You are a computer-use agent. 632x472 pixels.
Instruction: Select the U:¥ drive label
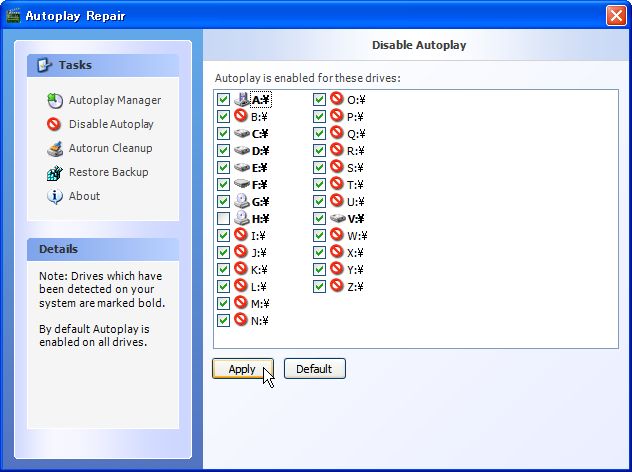coord(356,202)
